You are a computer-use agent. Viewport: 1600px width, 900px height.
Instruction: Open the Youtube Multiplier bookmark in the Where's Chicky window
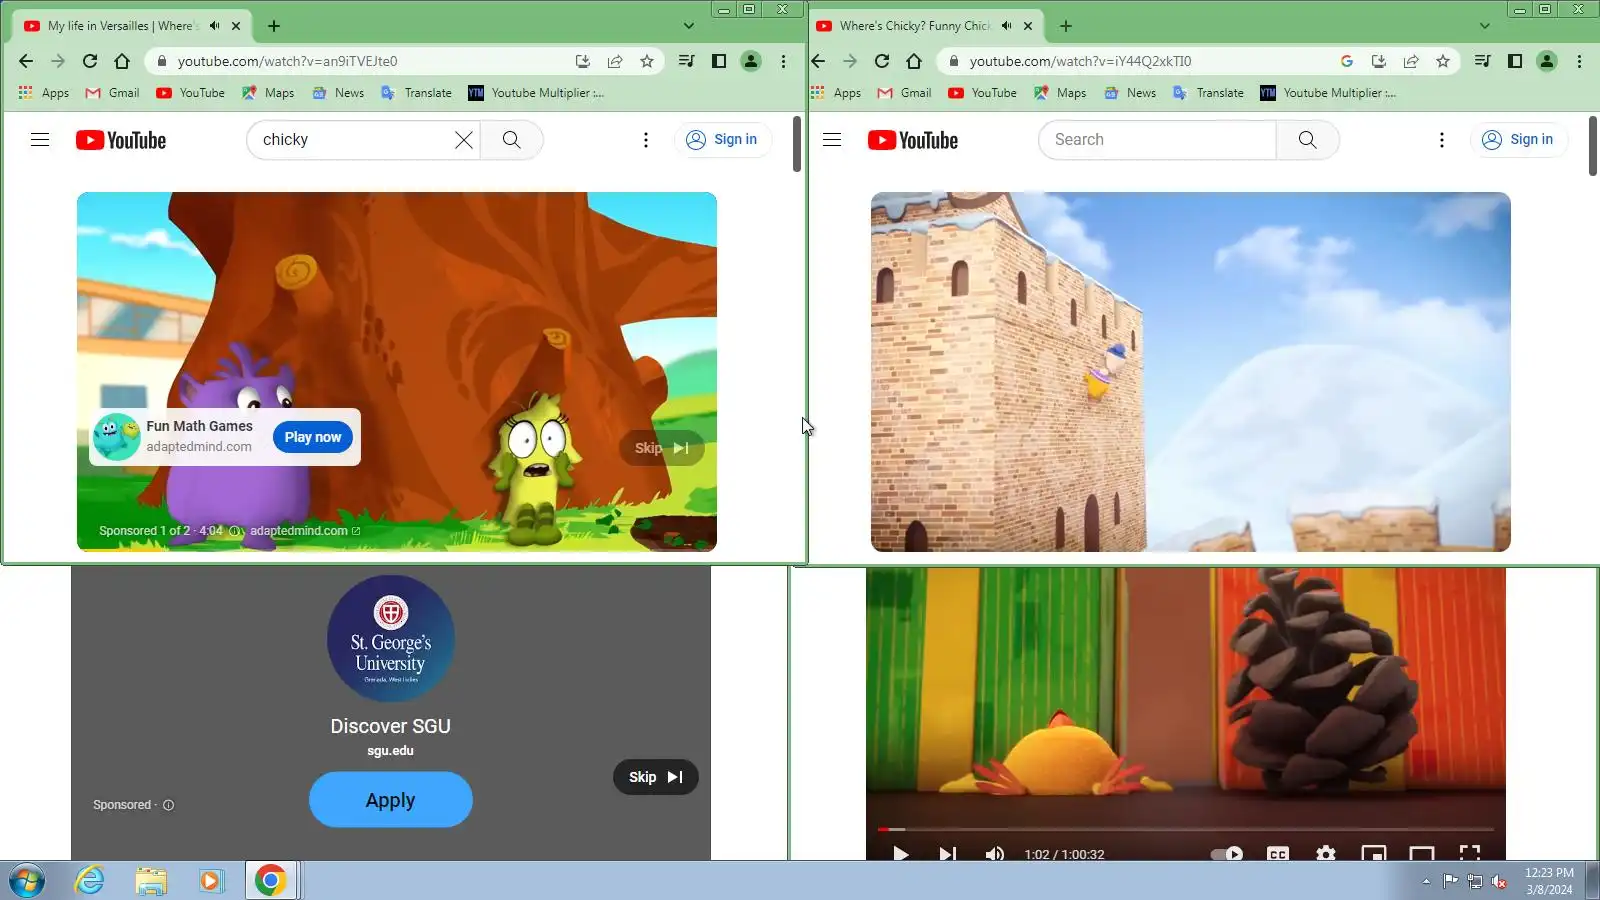[x=1328, y=93]
